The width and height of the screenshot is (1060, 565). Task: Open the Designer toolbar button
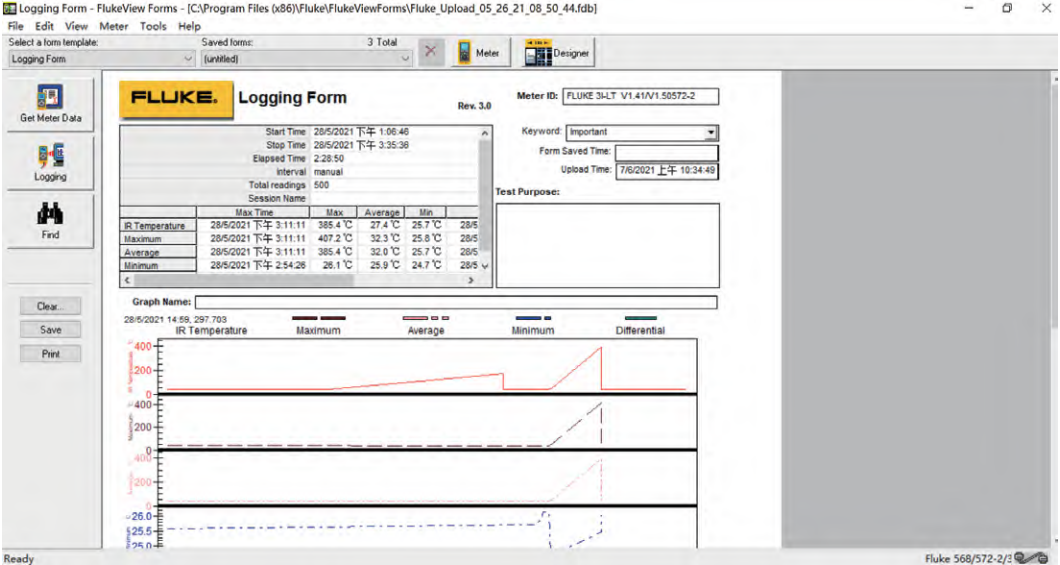(558, 53)
